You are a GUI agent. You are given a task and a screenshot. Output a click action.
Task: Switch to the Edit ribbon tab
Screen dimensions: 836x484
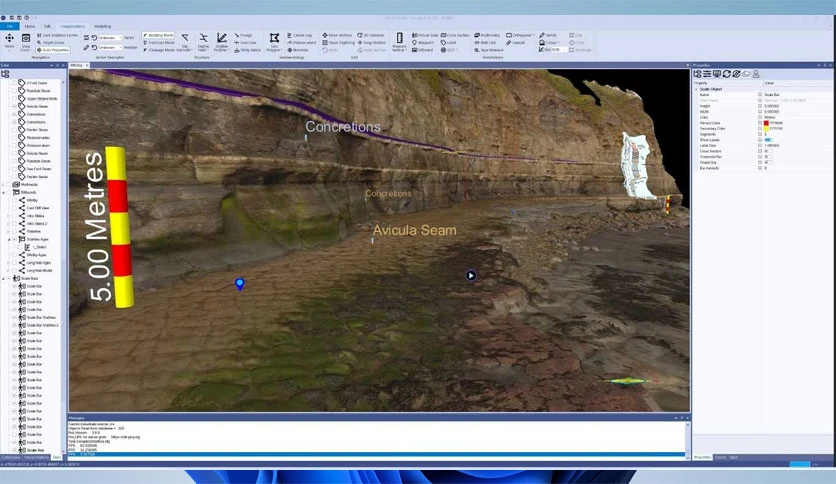[x=47, y=26]
